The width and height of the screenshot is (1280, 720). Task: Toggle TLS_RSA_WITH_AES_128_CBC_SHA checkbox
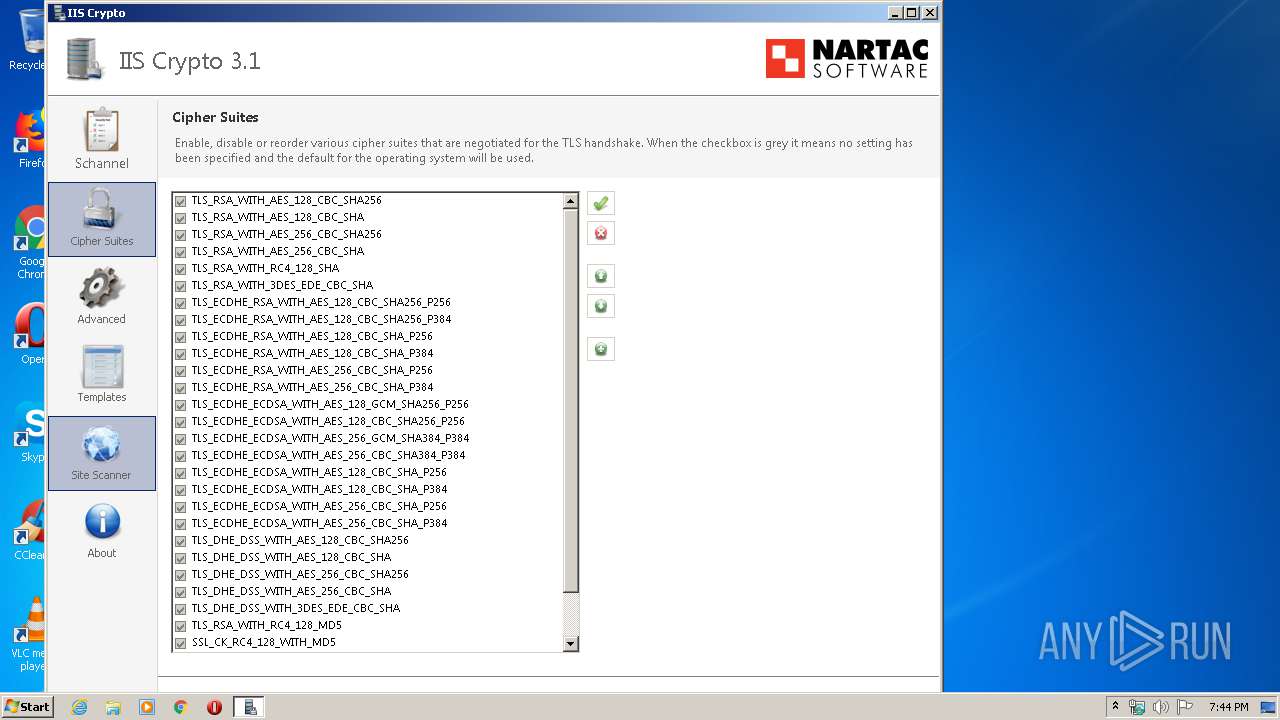(x=181, y=218)
